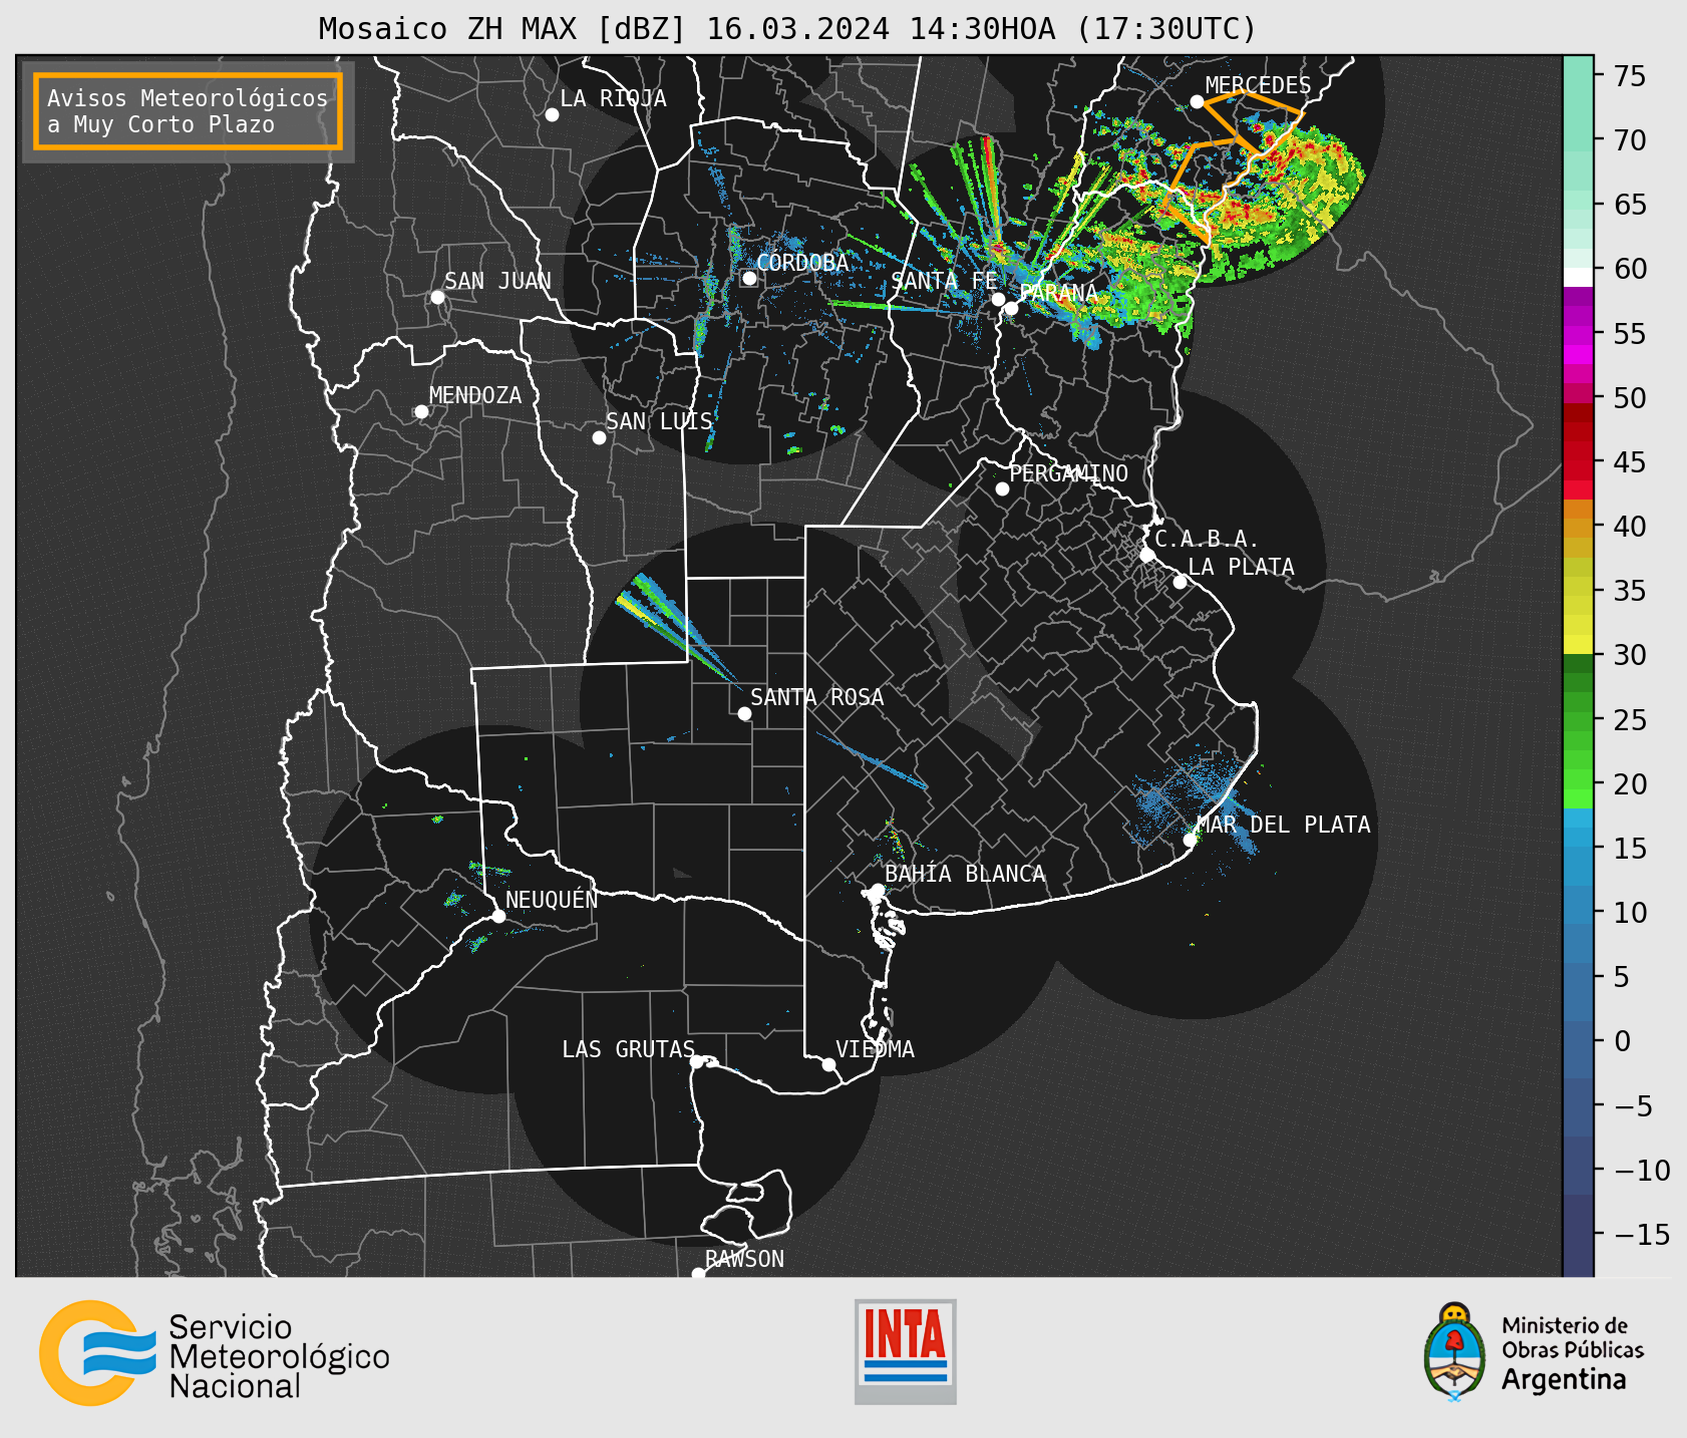Viewport: 1687px width, 1438px height.
Task: Click the BAHÍA BLANCA label text
Action: click(965, 874)
